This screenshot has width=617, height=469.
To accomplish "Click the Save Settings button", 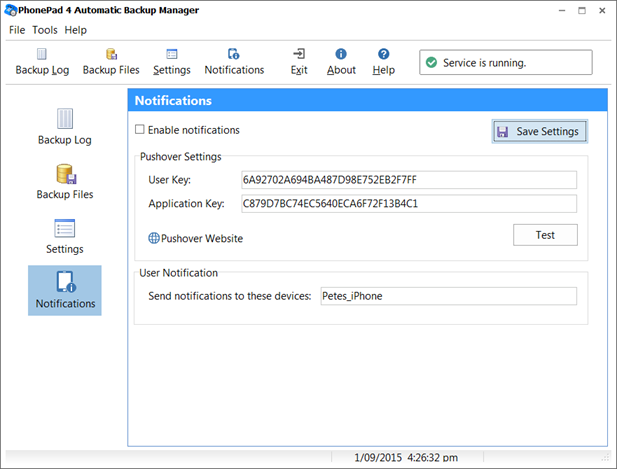I will tap(540, 131).
